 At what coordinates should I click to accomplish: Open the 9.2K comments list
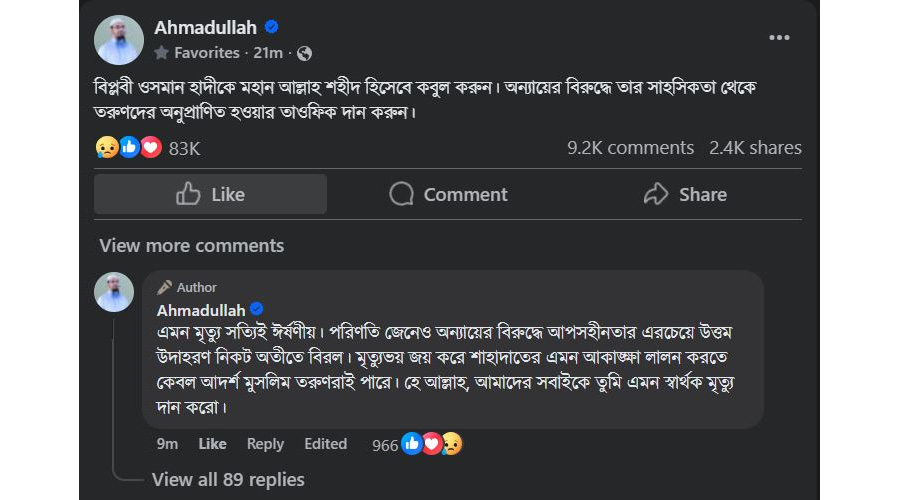[630, 148]
